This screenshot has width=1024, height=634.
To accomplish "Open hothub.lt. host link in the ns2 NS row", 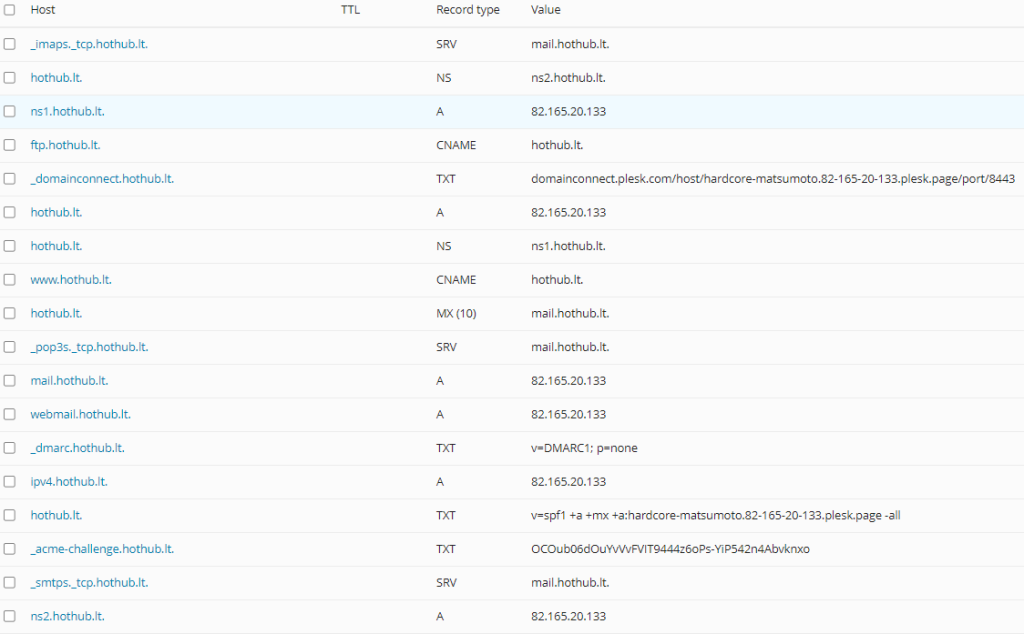I will [56, 78].
